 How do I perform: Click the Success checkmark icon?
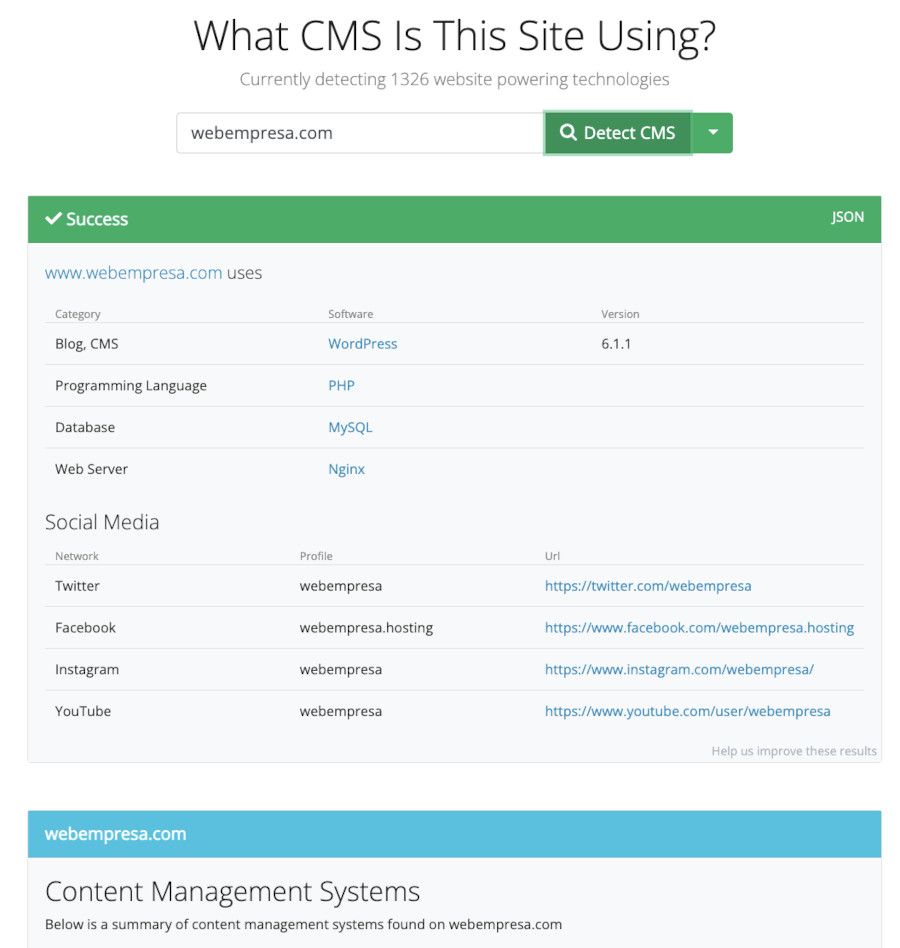tap(53, 218)
